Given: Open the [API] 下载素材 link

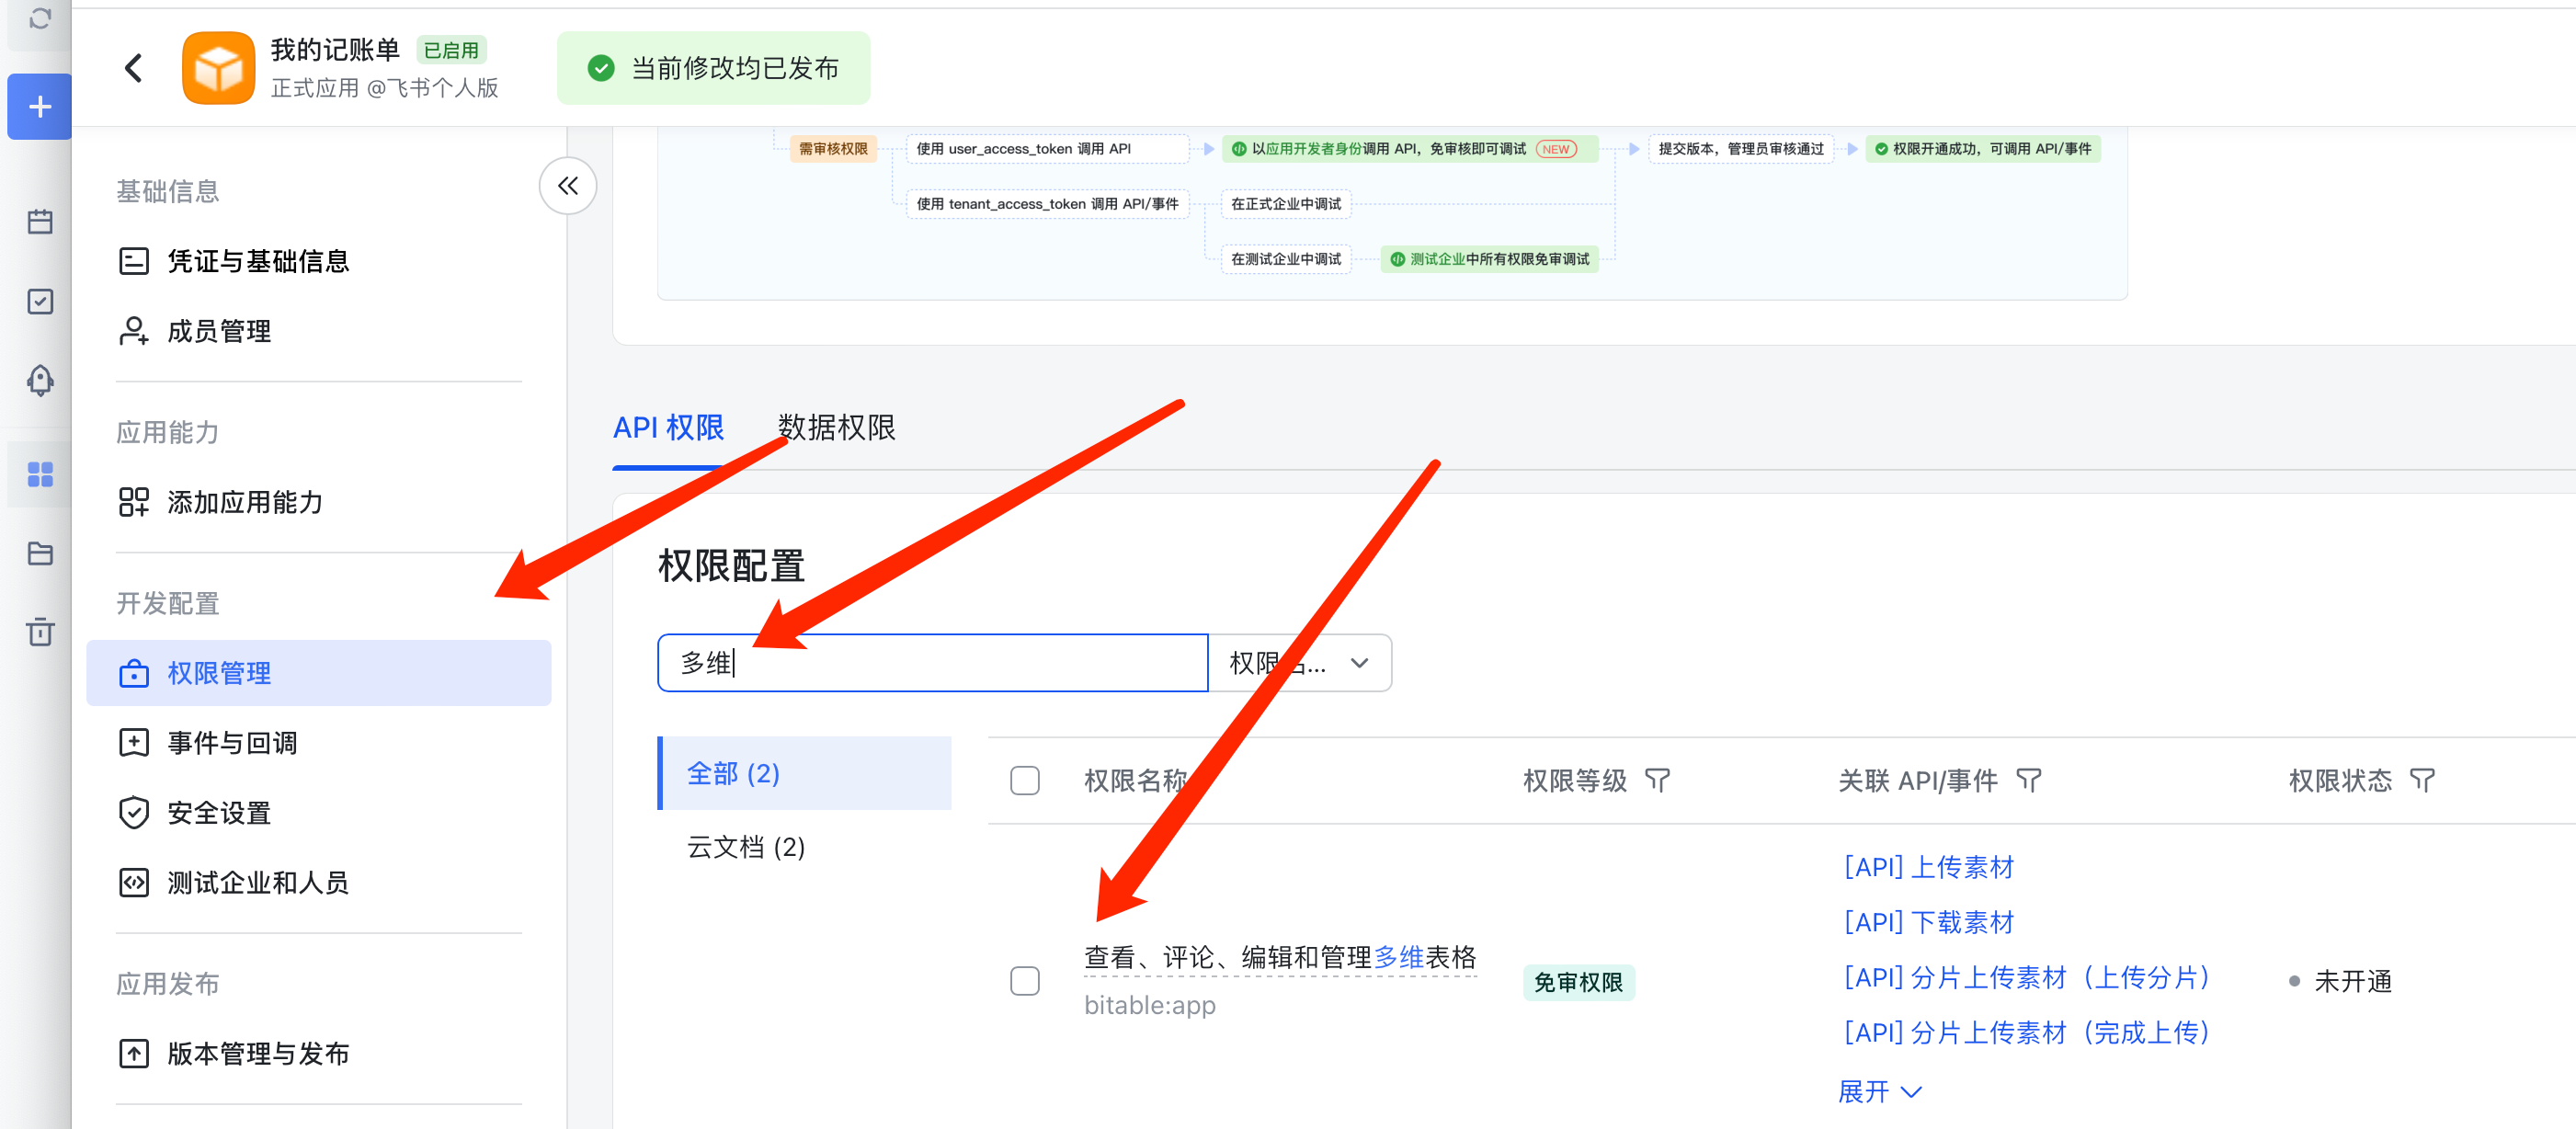Looking at the screenshot, I should [x=1928, y=922].
